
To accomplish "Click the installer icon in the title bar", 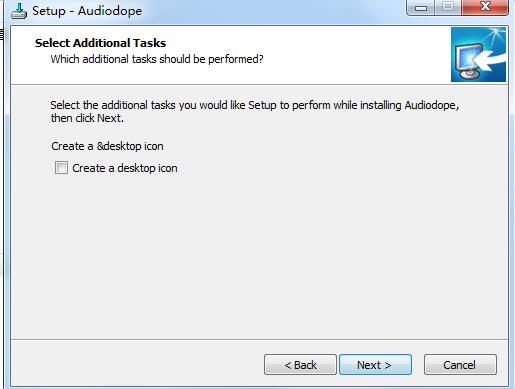I will [19, 11].
